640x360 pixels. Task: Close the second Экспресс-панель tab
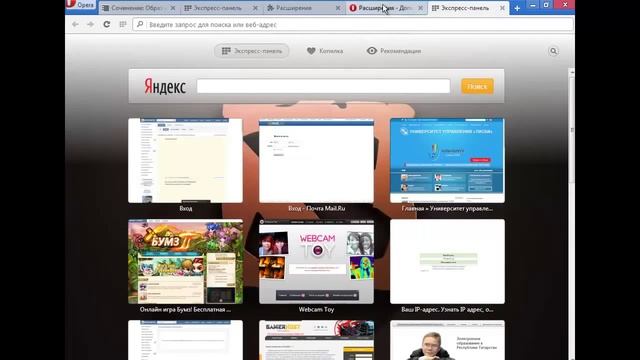pos(256,8)
